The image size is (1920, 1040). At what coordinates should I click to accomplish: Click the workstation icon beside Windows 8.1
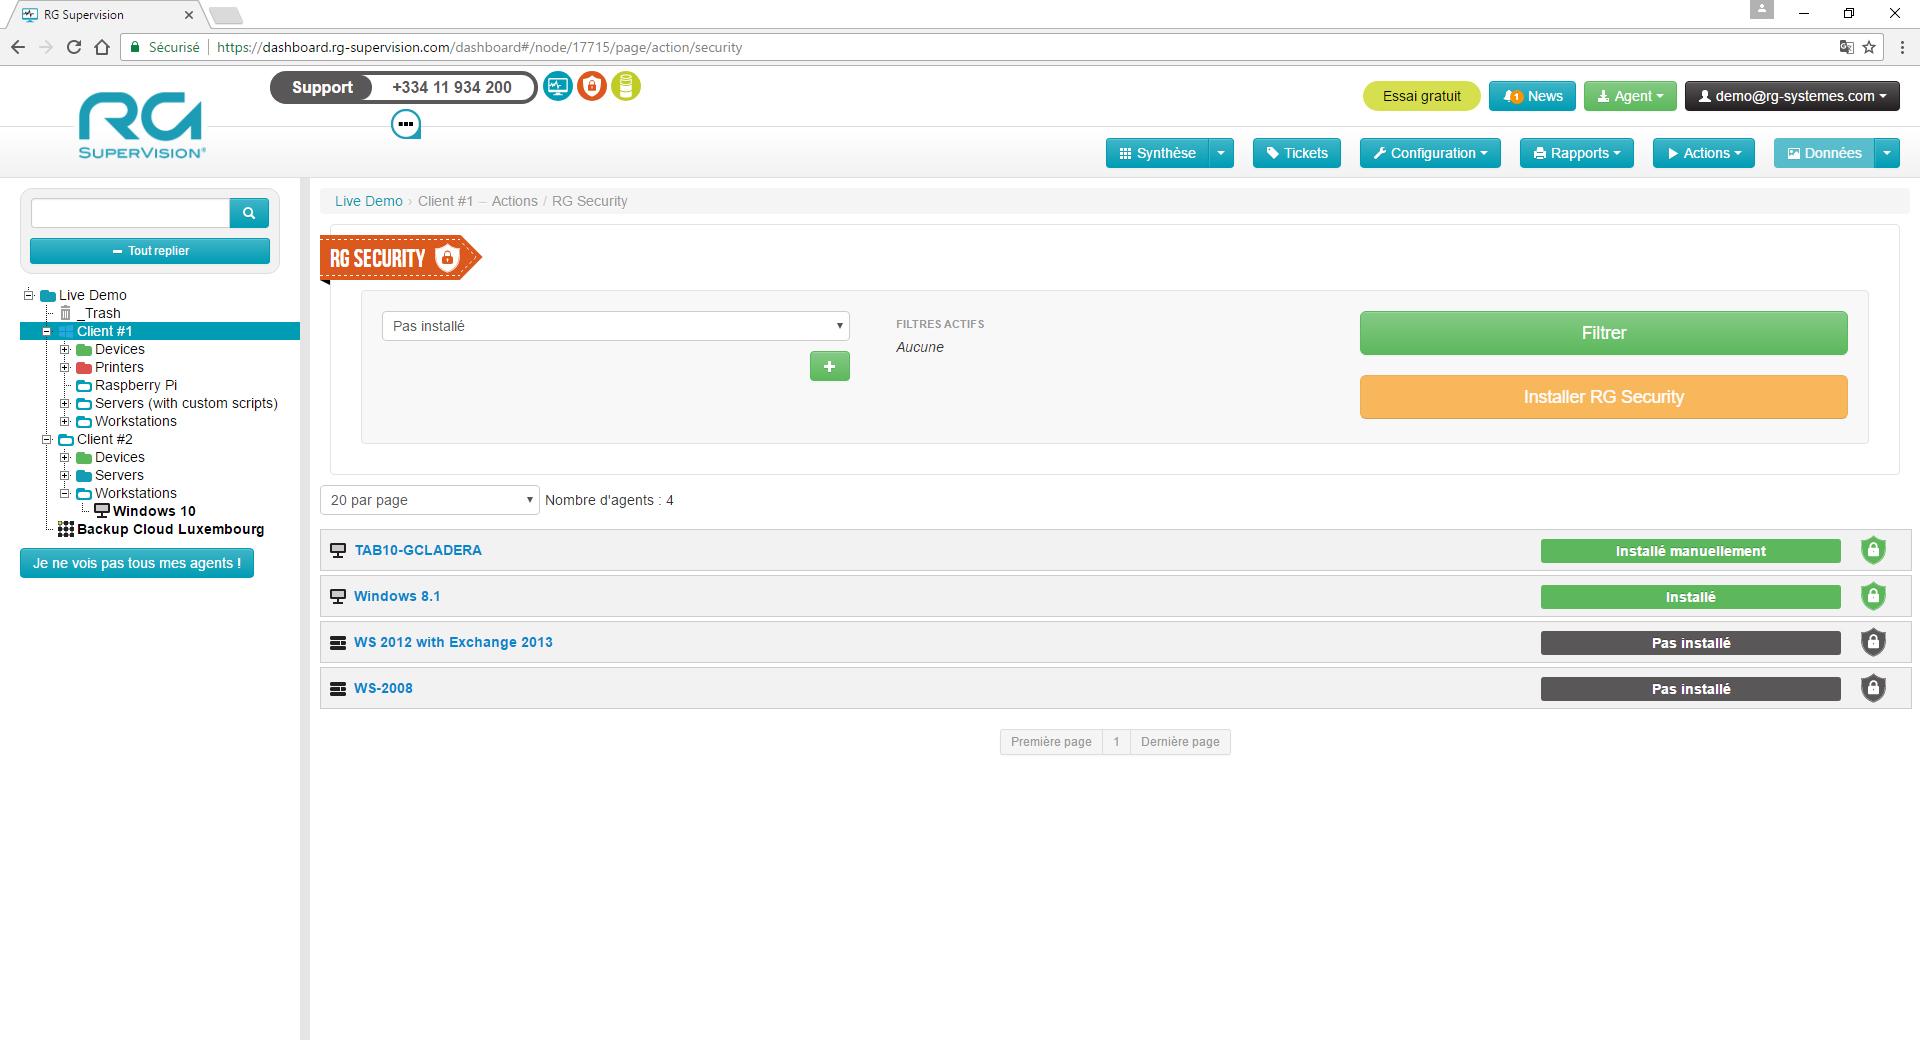(338, 597)
